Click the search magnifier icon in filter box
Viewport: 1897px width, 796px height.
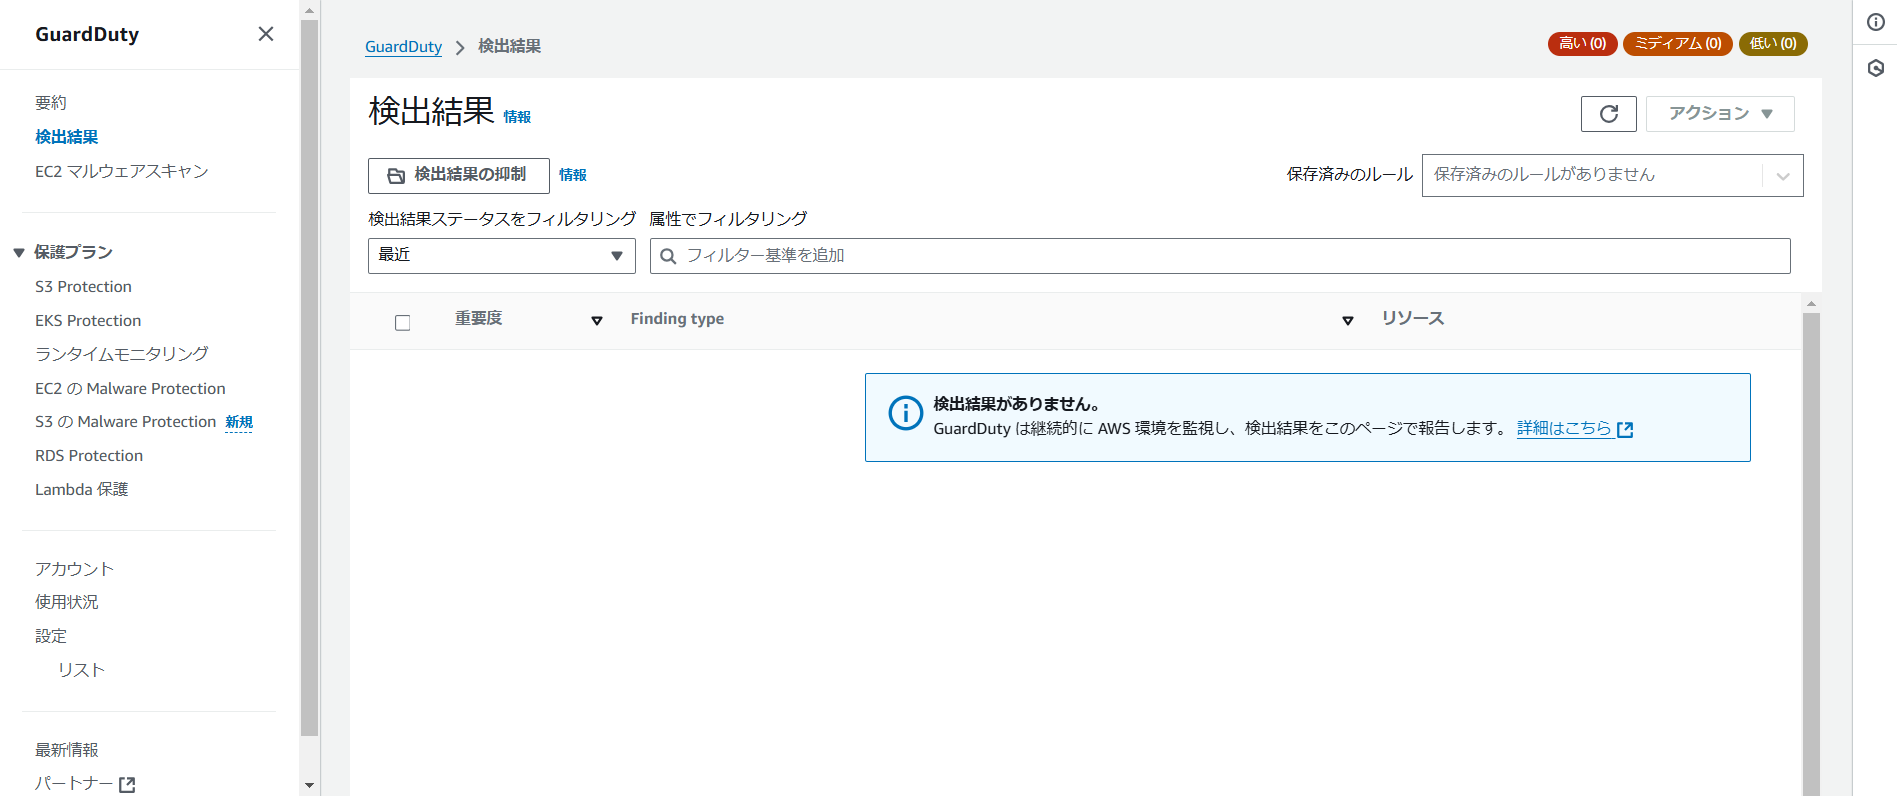(668, 256)
